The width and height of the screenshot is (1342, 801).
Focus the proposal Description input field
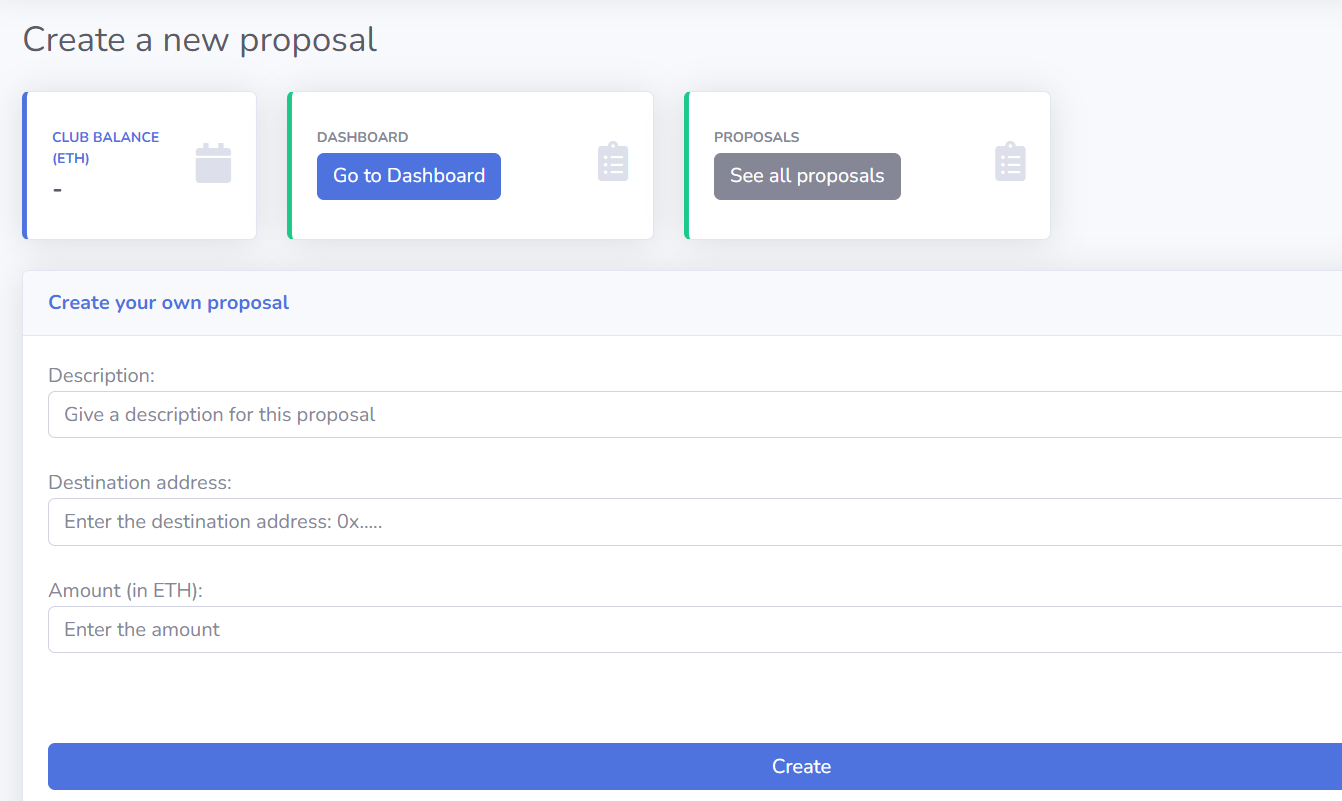[x=695, y=414]
